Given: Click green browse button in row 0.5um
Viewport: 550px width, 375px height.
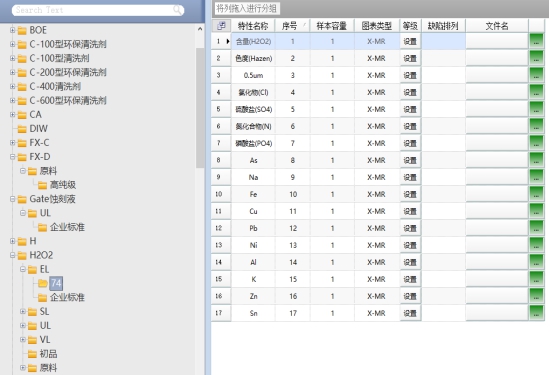Looking at the screenshot, I should click(536, 75).
